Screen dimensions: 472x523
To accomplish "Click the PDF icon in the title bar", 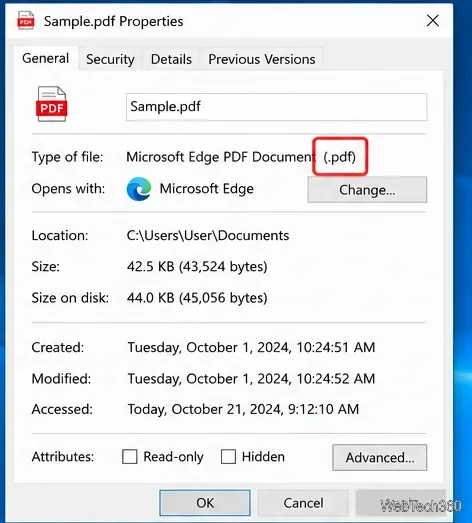I will [x=26, y=20].
